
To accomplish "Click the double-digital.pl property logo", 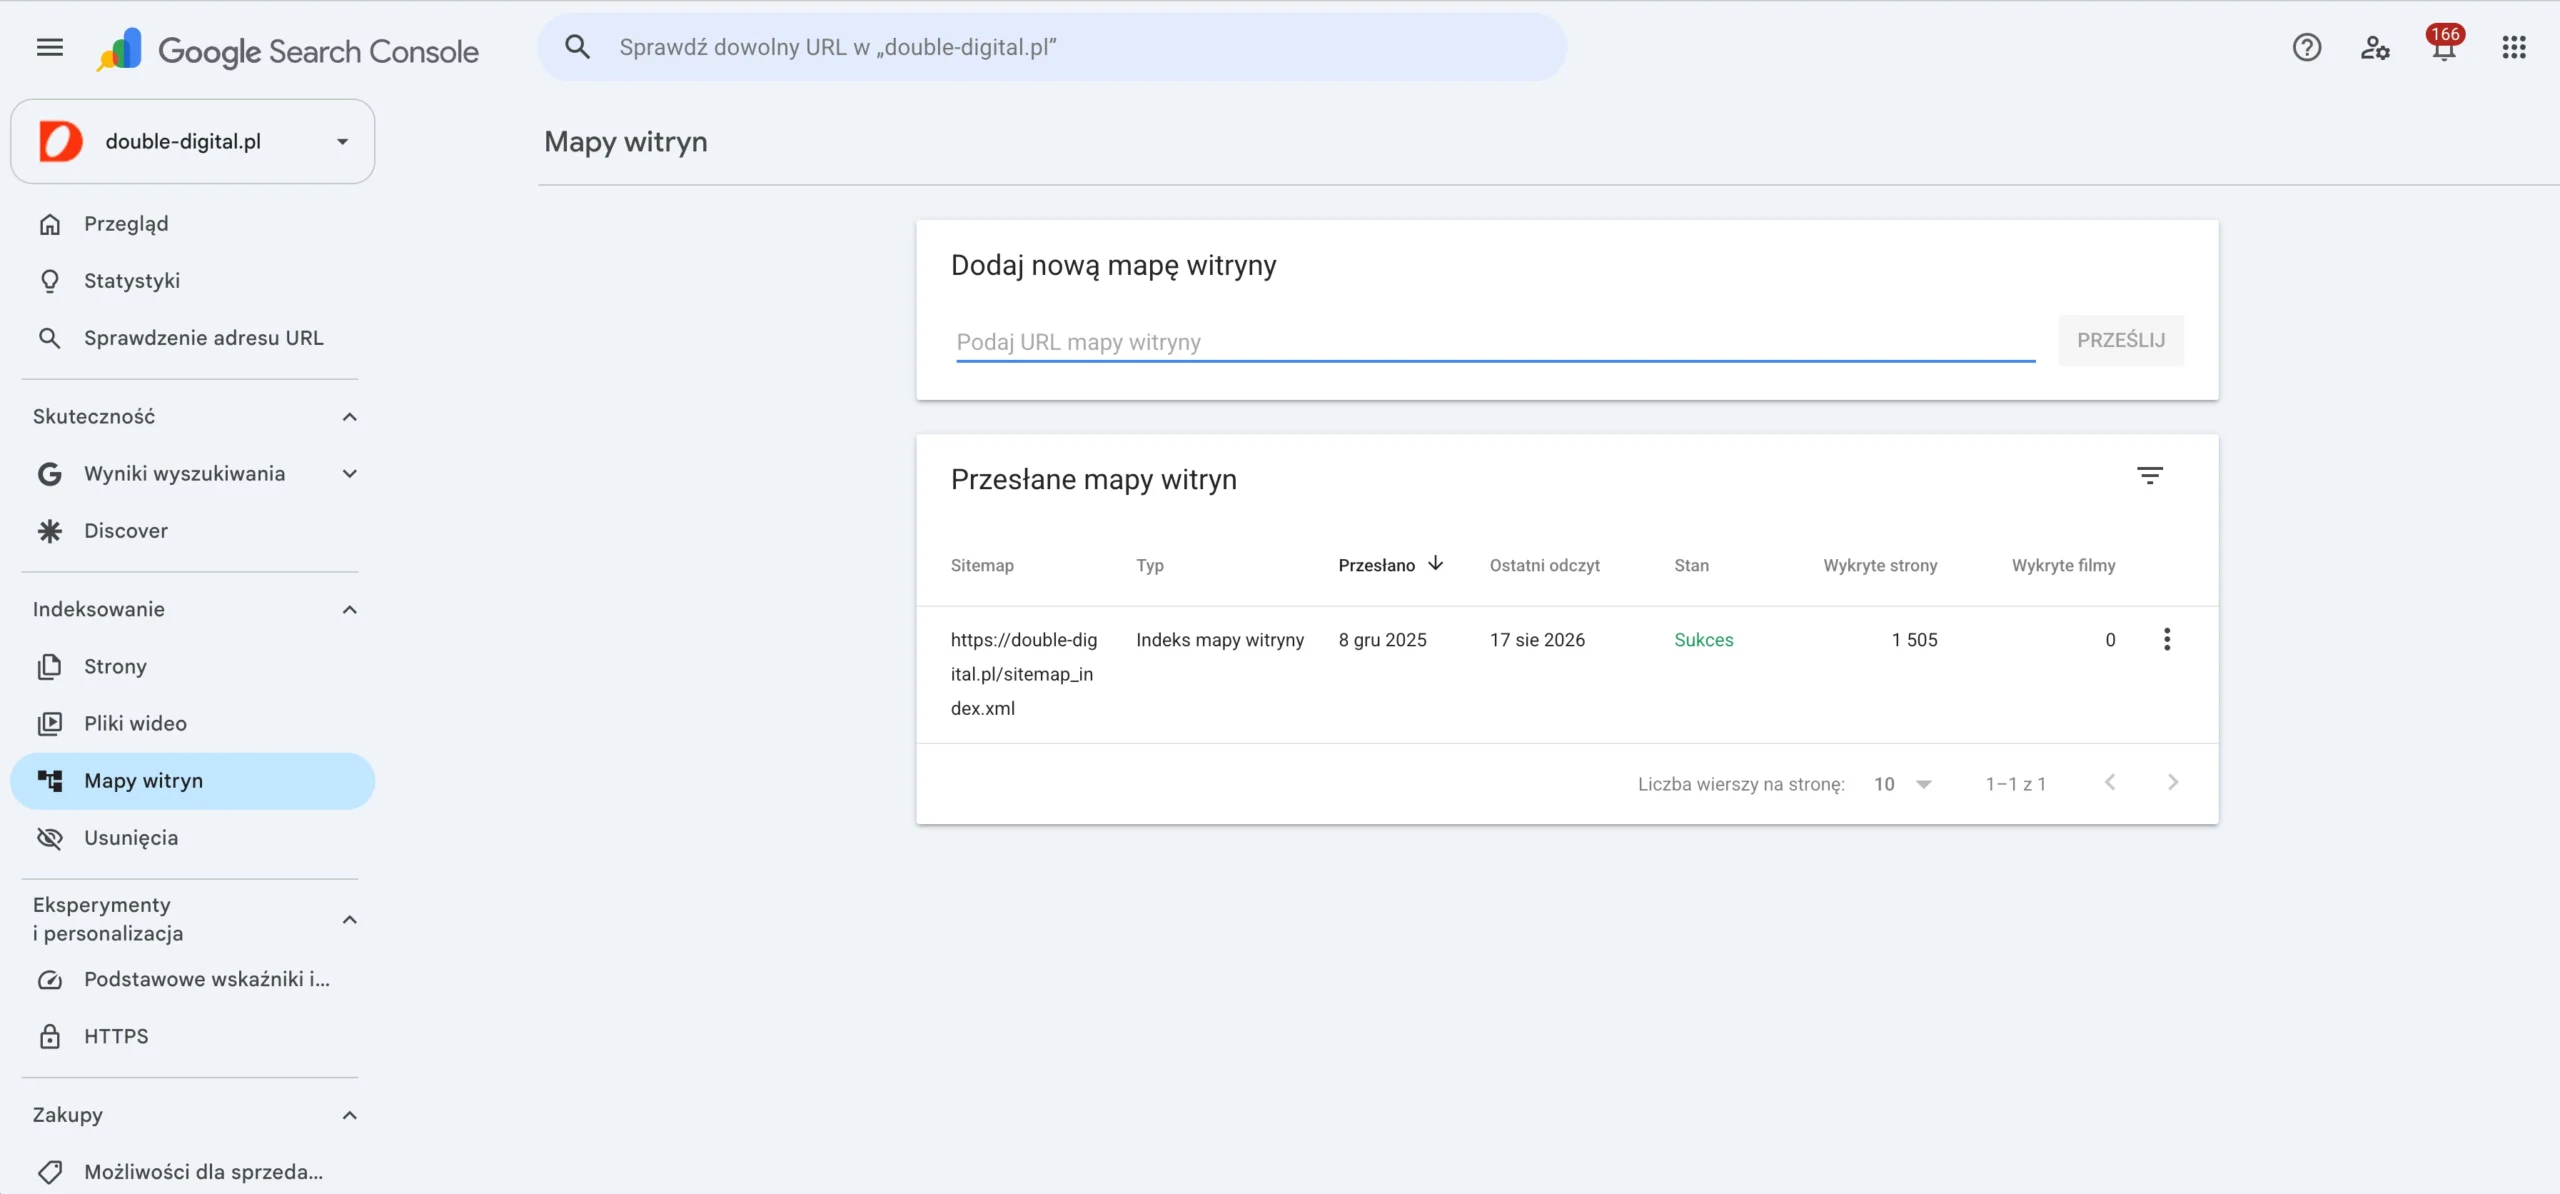I will click(x=60, y=141).
